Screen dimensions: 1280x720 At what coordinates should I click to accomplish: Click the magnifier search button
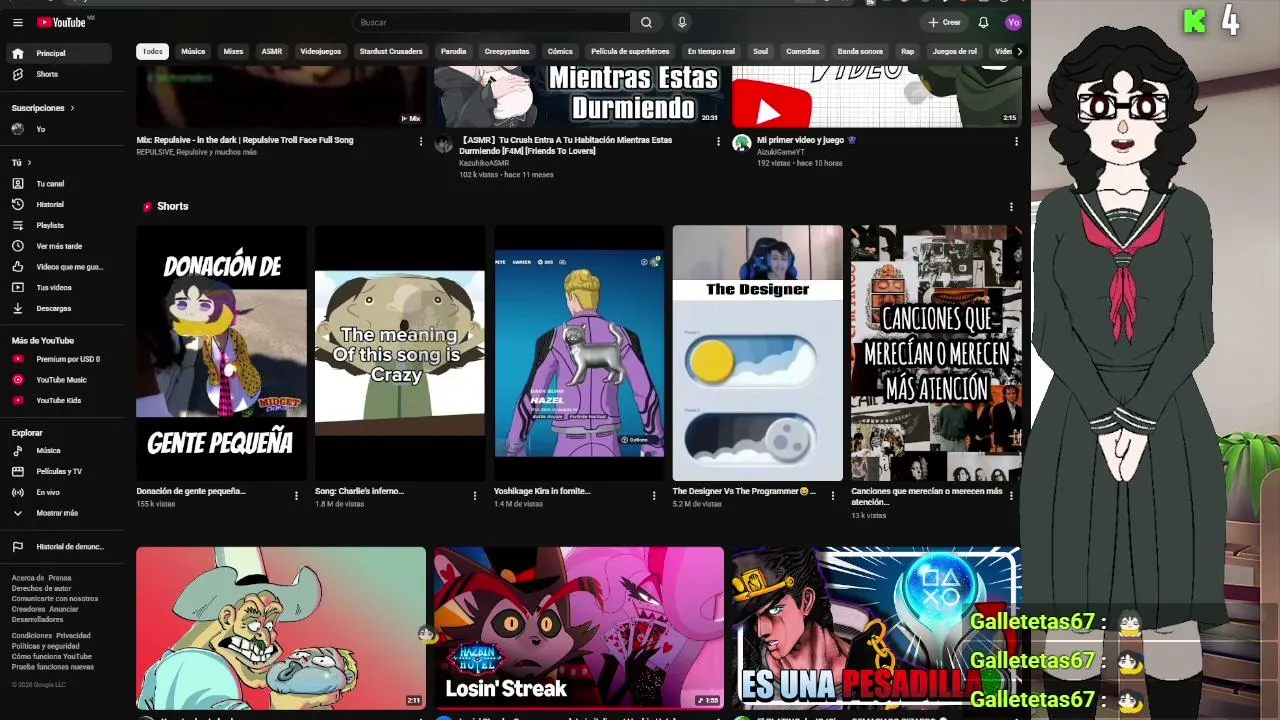click(646, 22)
